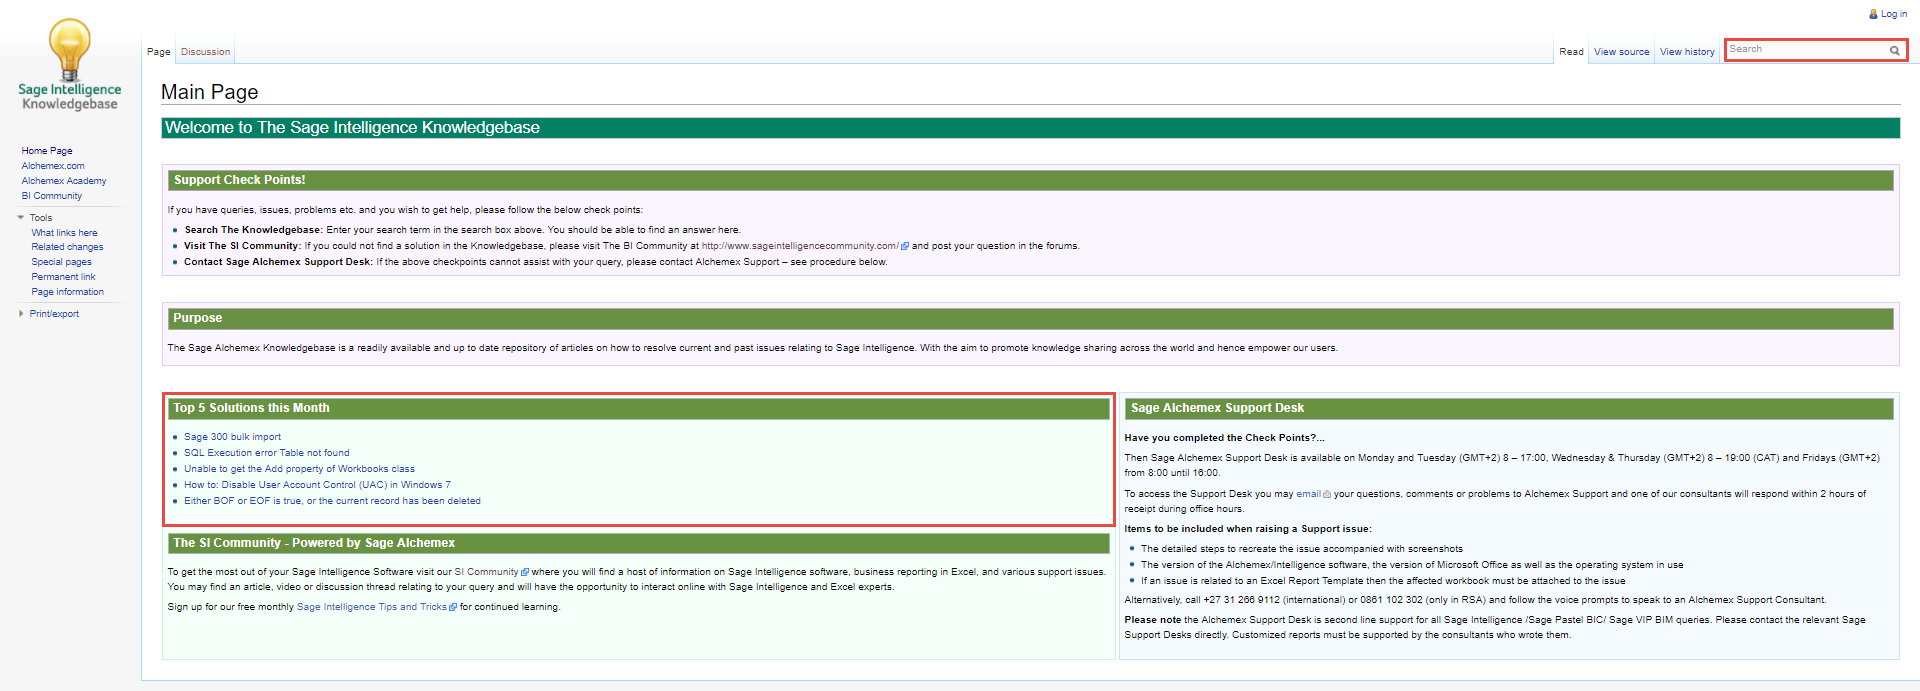Click the Sage Alchemex Support Desk header
1920x691 pixels.
(x=1509, y=408)
